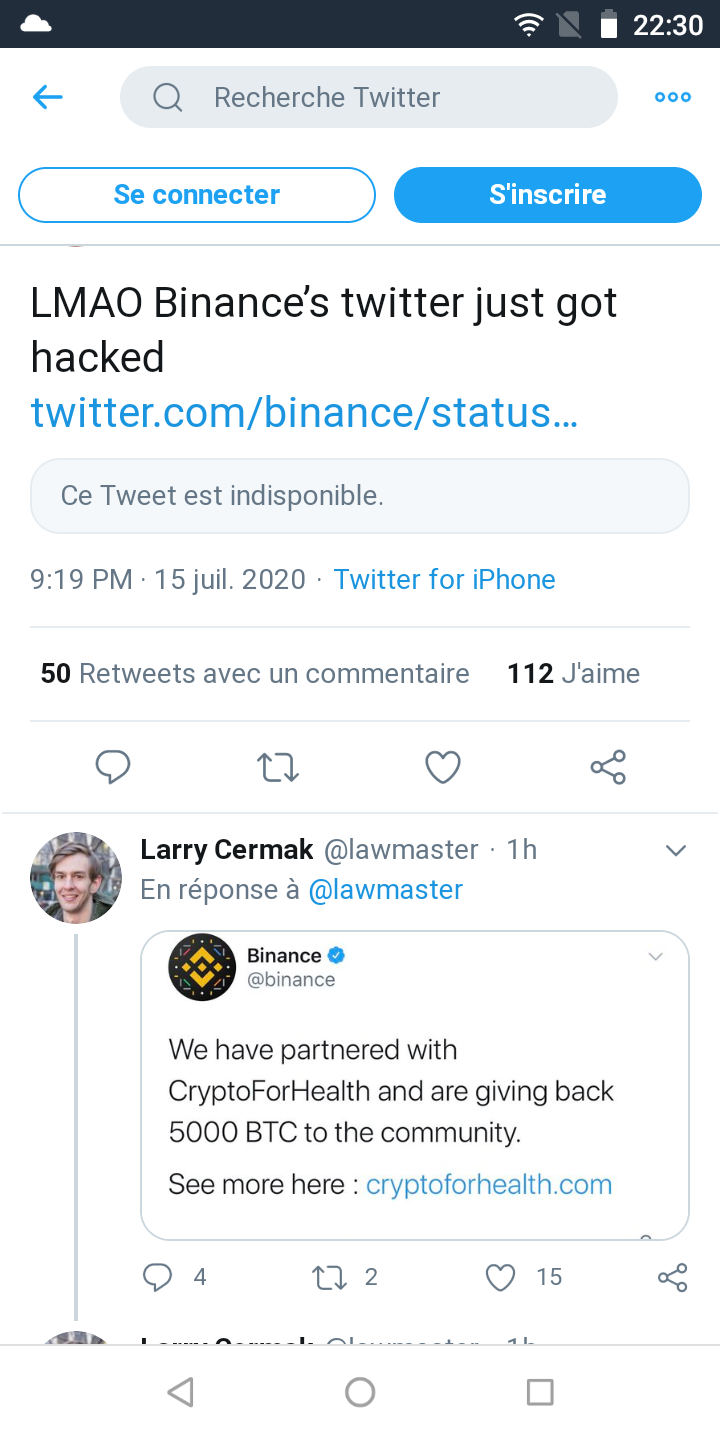This screenshot has height=1440, width=720.
Task: Visit cryptoforhealth.com link in the tweet
Action: coord(489,1184)
